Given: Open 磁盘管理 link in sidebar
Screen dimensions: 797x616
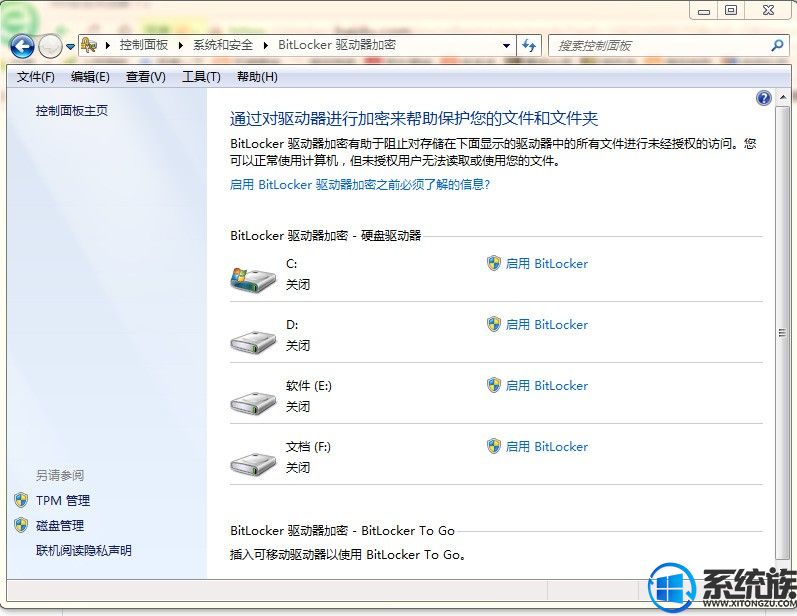Looking at the screenshot, I should 60,525.
